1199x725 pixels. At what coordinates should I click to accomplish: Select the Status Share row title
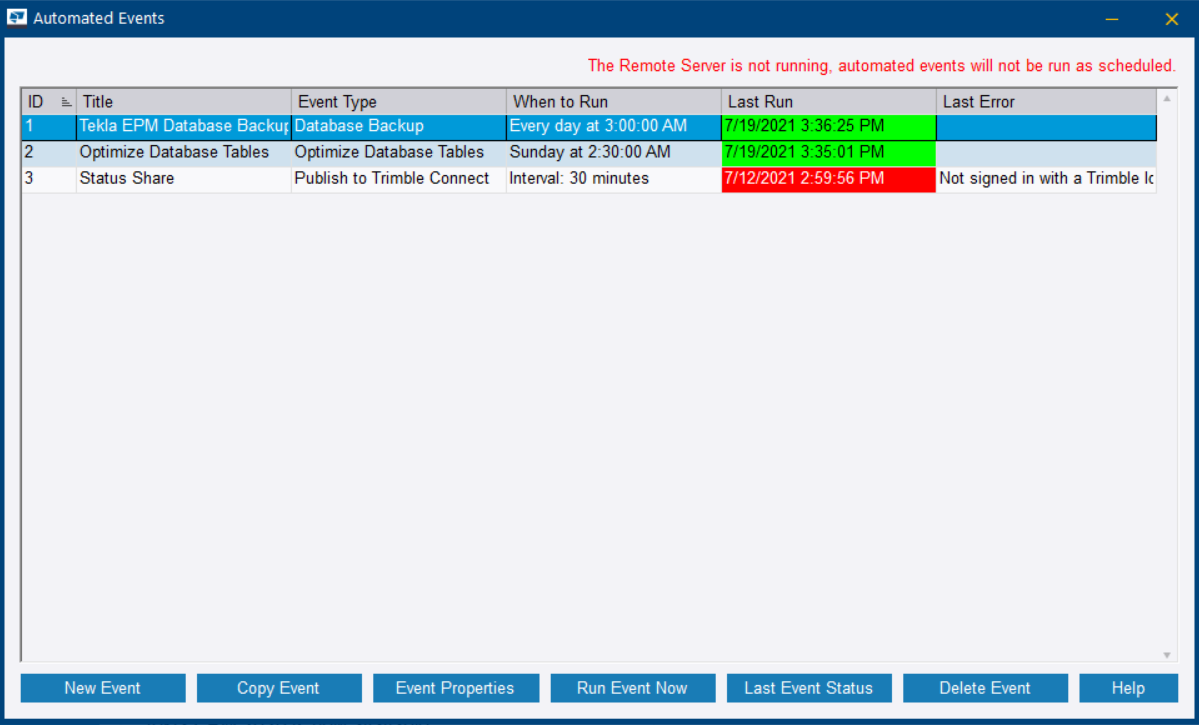184,179
